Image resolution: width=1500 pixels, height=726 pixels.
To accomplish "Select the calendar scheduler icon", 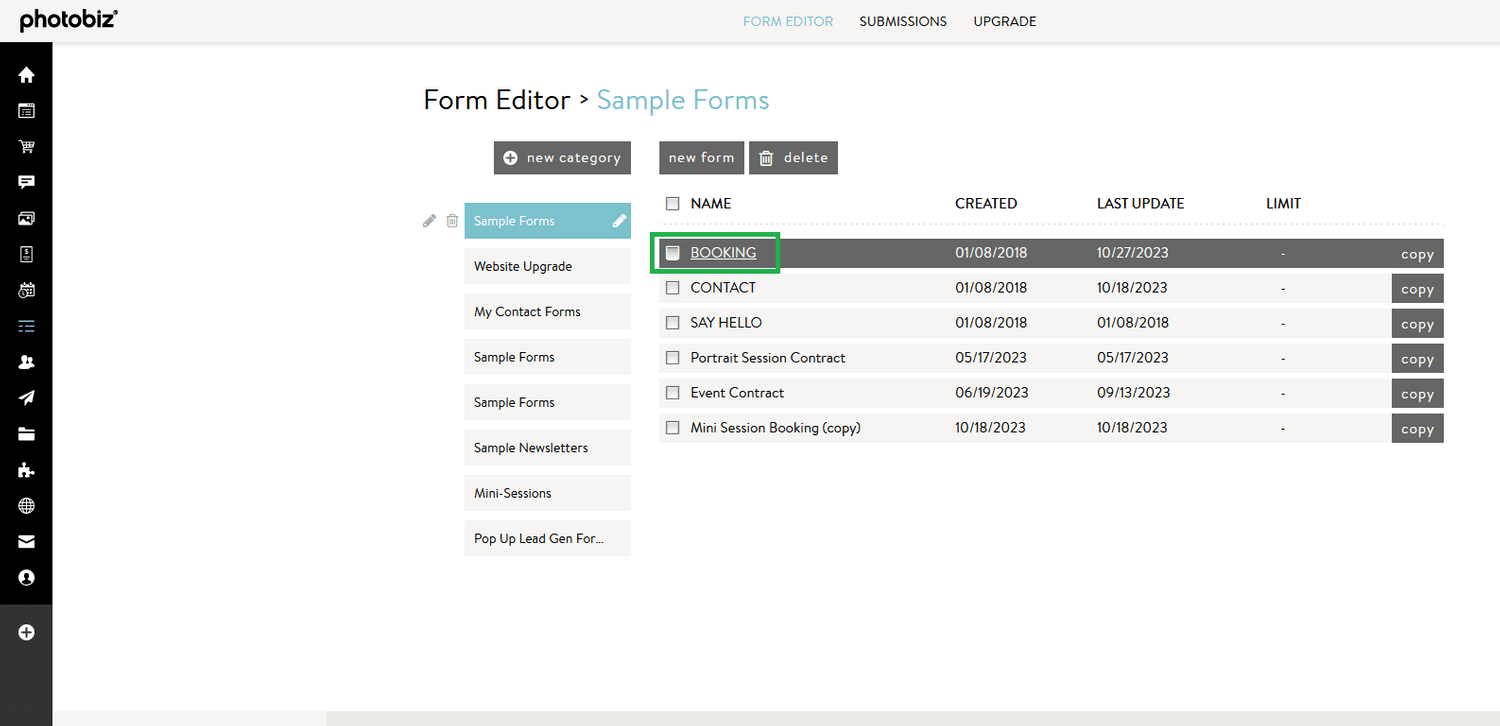I will tap(26, 290).
